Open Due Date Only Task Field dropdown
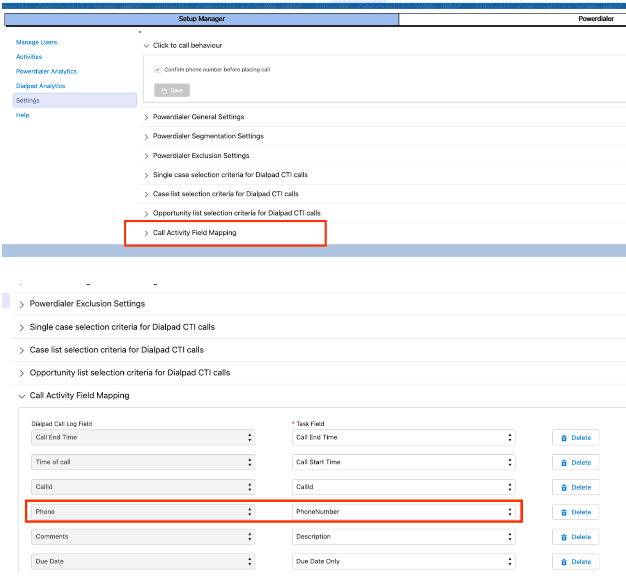The height and width of the screenshot is (583, 626). click(404, 561)
